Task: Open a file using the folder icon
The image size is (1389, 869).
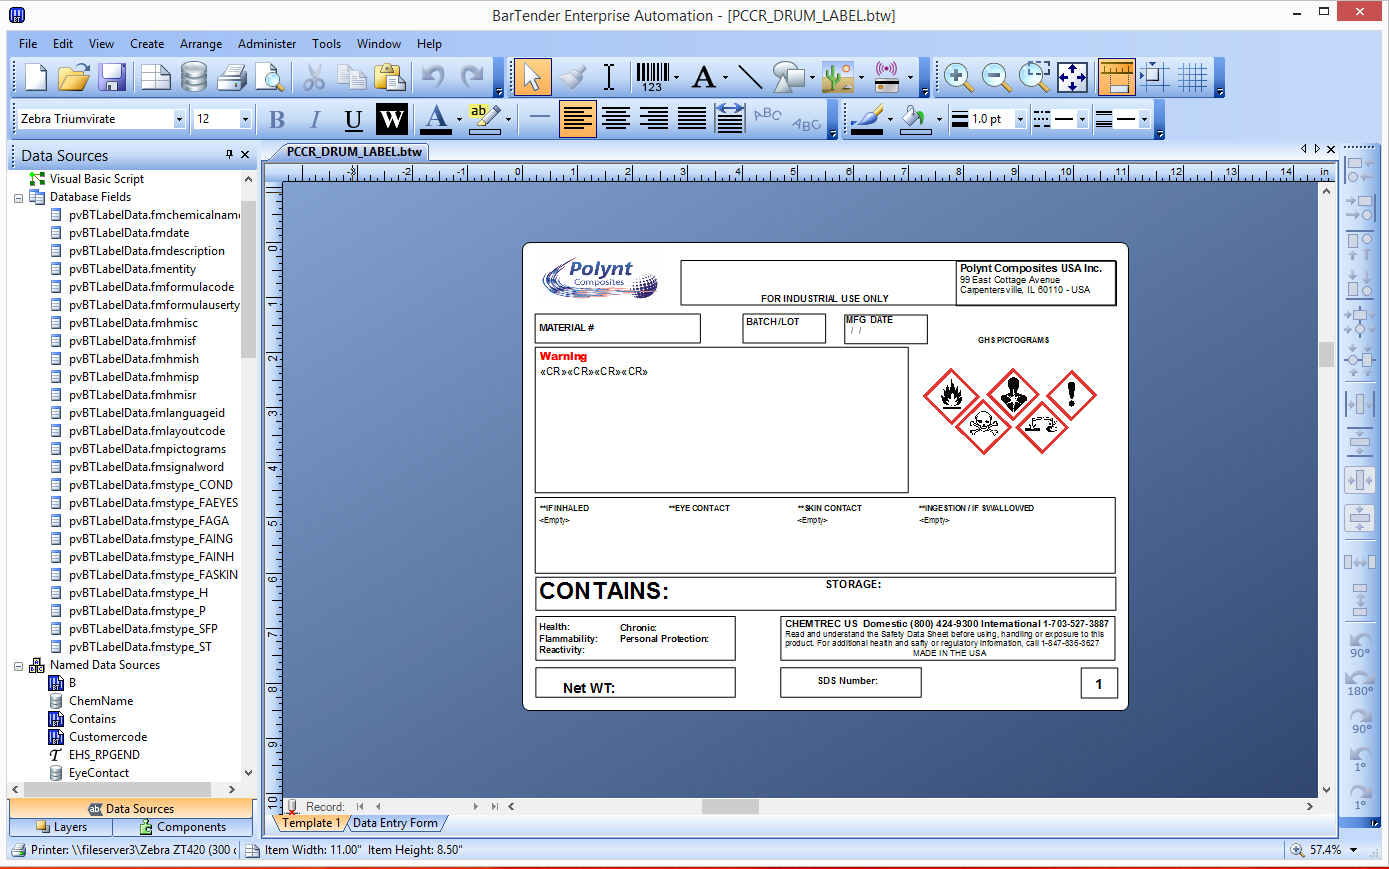Action: (73, 77)
